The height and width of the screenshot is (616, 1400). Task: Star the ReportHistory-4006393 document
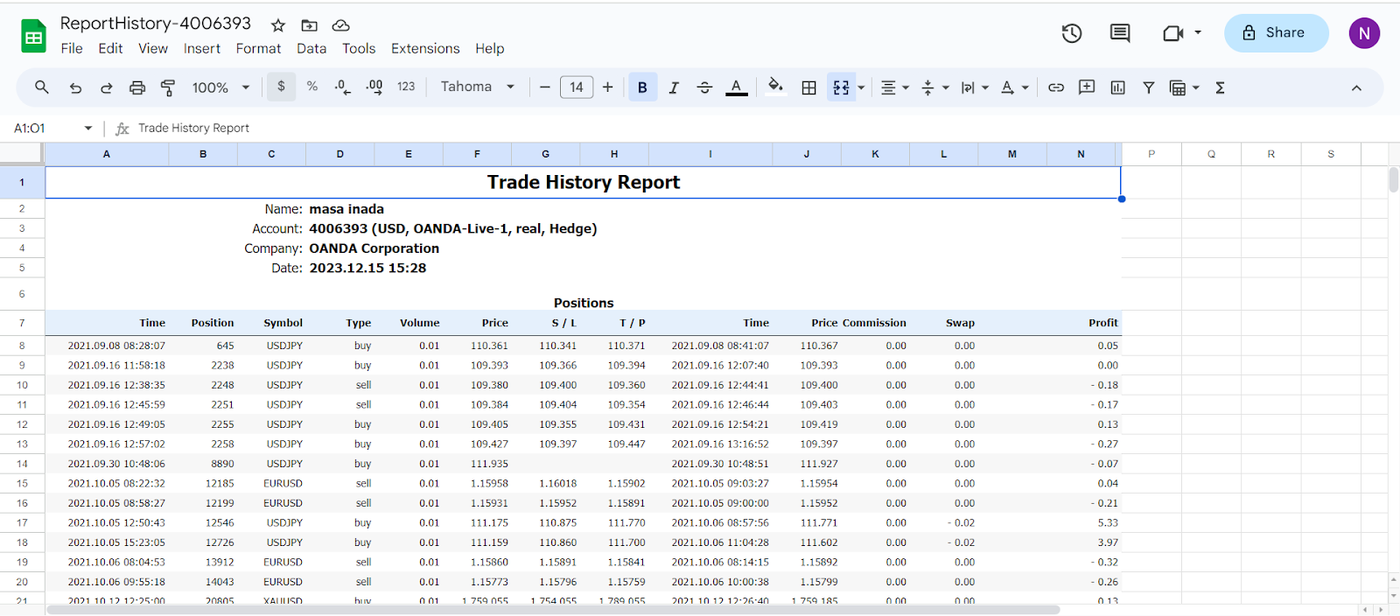[x=277, y=24]
